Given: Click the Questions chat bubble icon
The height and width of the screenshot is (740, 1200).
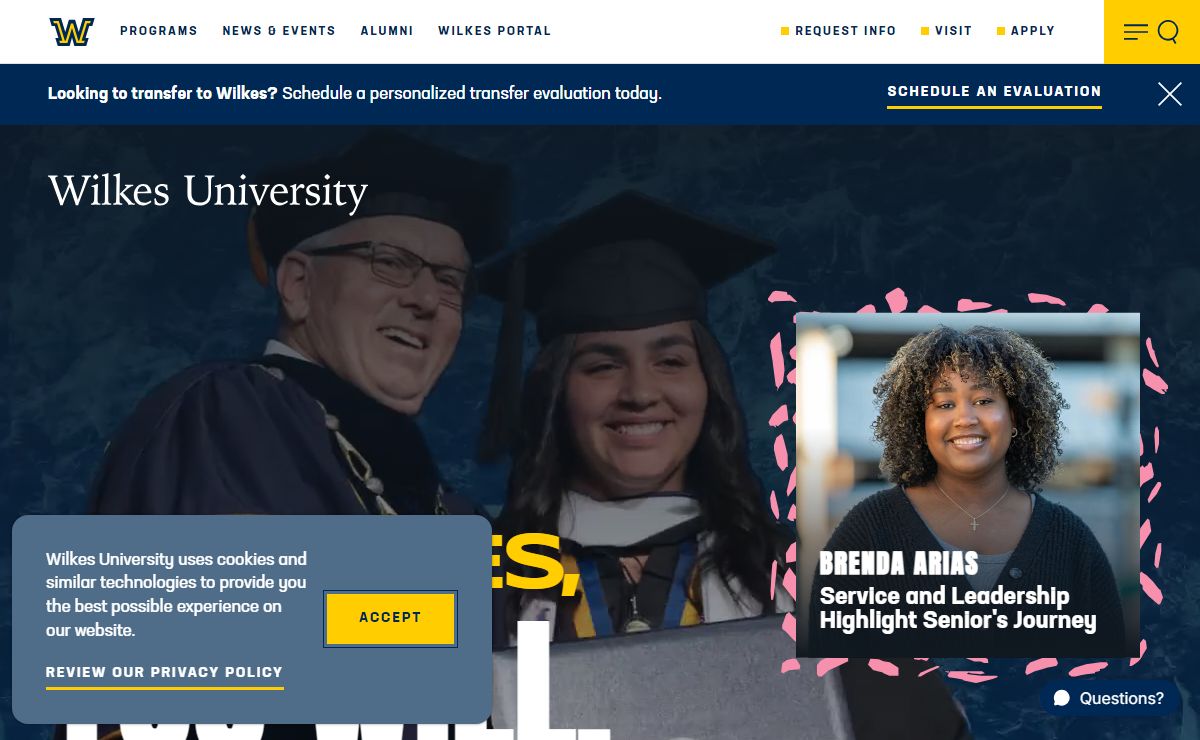Looking at the screenshot, I should point(1062,698).
